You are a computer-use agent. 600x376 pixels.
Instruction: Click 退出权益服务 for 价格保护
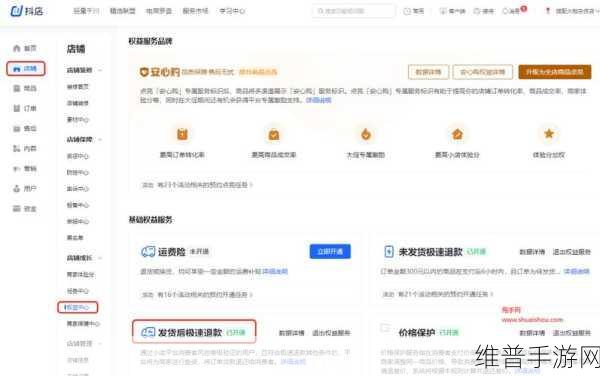572,333
